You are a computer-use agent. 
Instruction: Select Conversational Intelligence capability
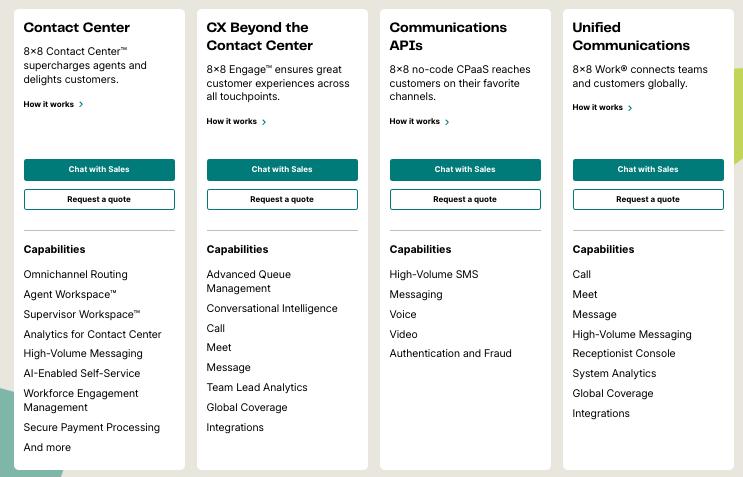pos(272,309)
